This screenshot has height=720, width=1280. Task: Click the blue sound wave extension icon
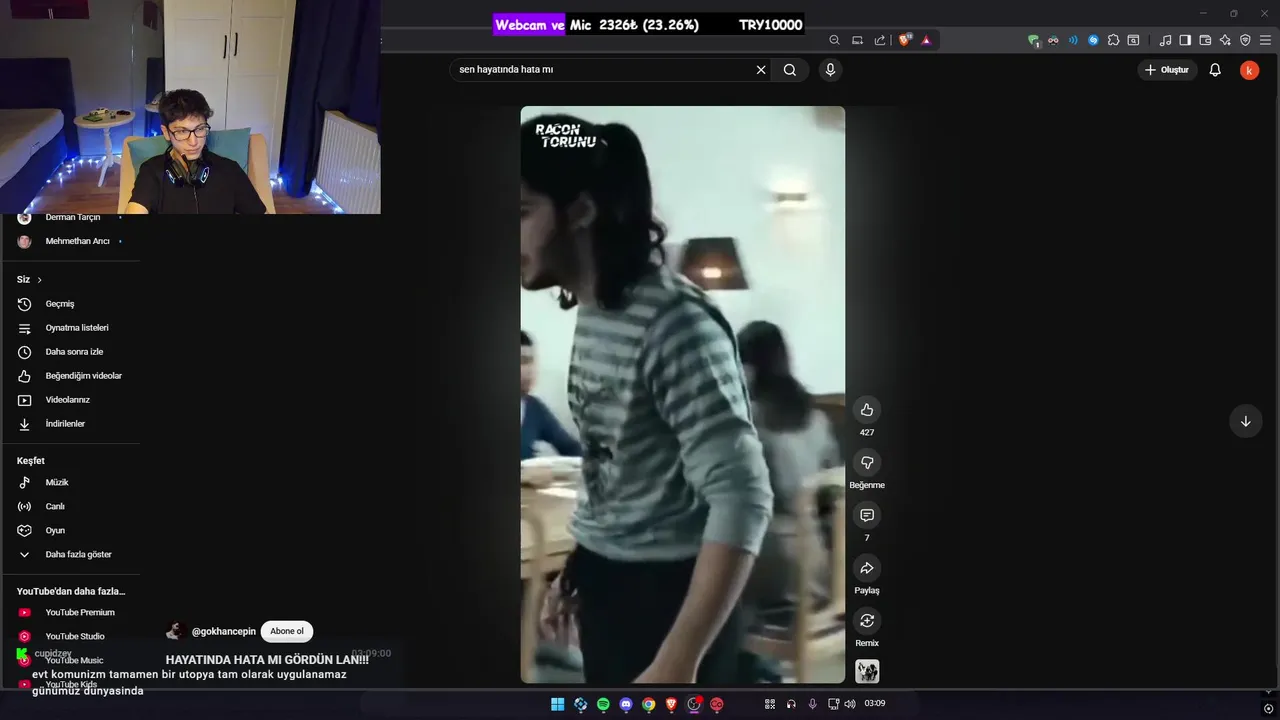point(1073,40)
